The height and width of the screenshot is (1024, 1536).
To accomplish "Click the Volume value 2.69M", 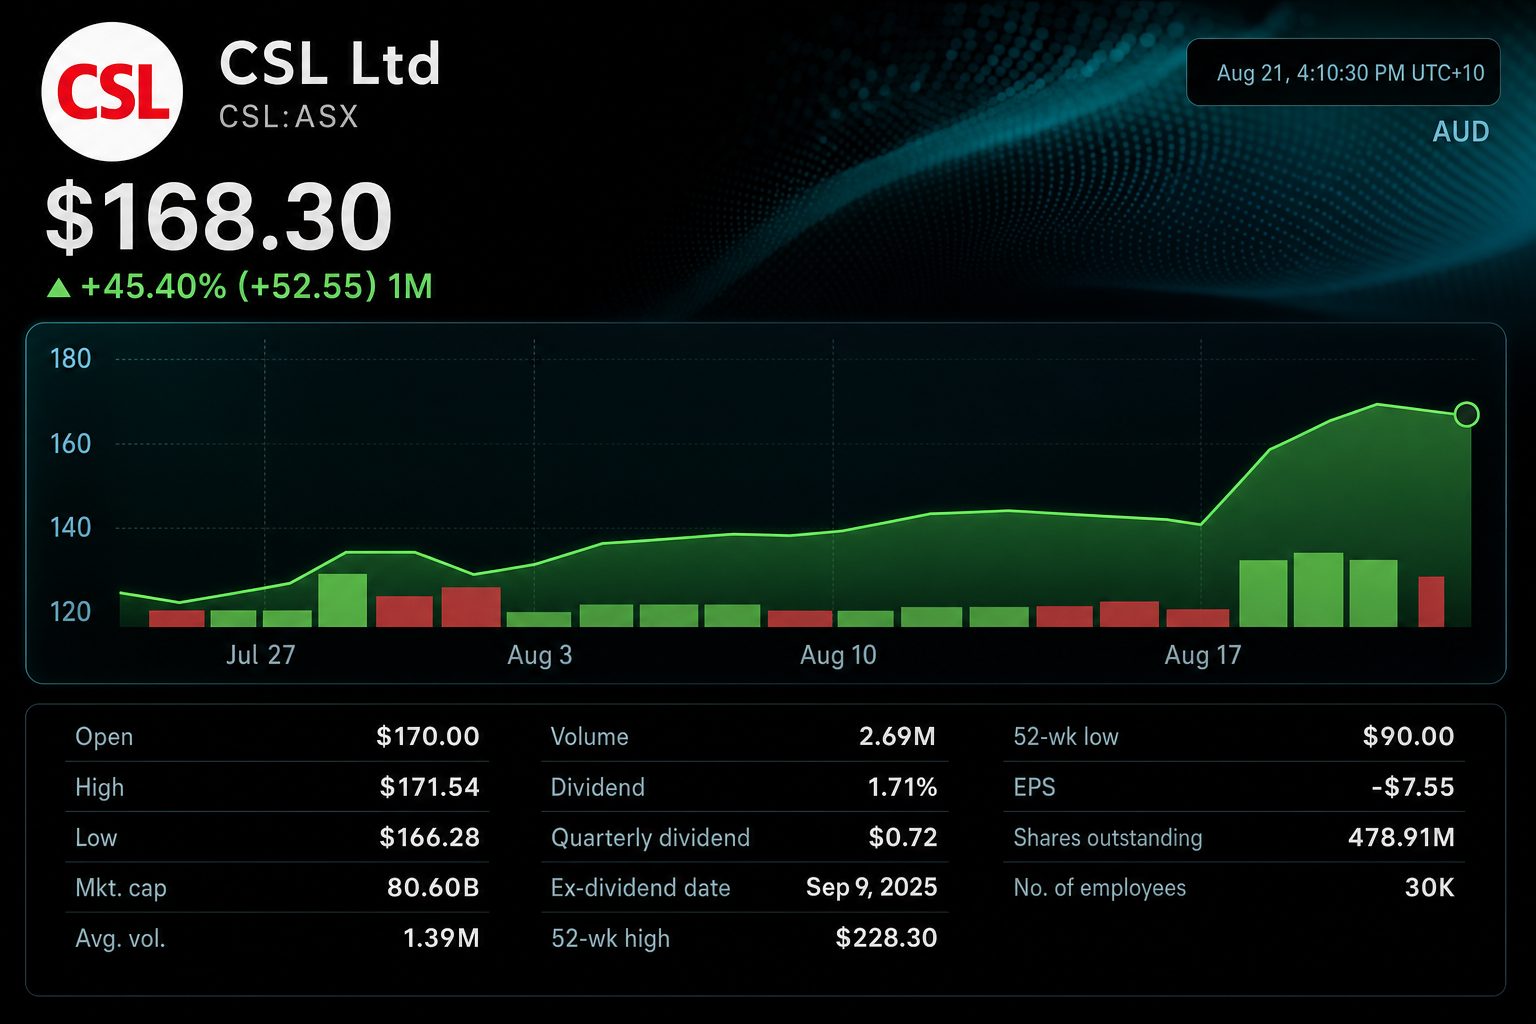I will point(897,737).
